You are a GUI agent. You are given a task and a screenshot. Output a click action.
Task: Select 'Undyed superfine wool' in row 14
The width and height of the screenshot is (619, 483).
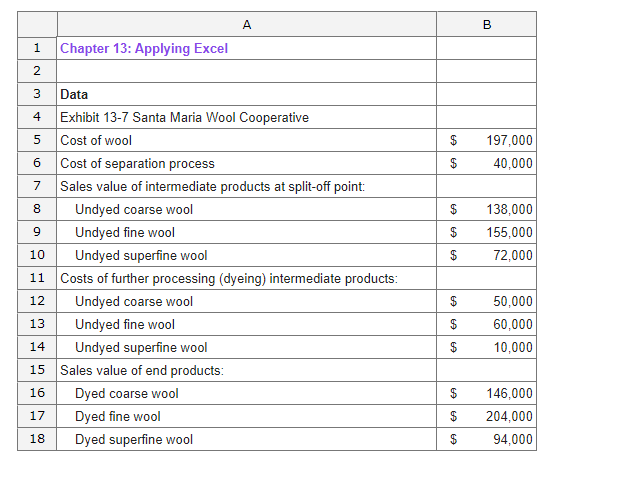tap(247, 347)
